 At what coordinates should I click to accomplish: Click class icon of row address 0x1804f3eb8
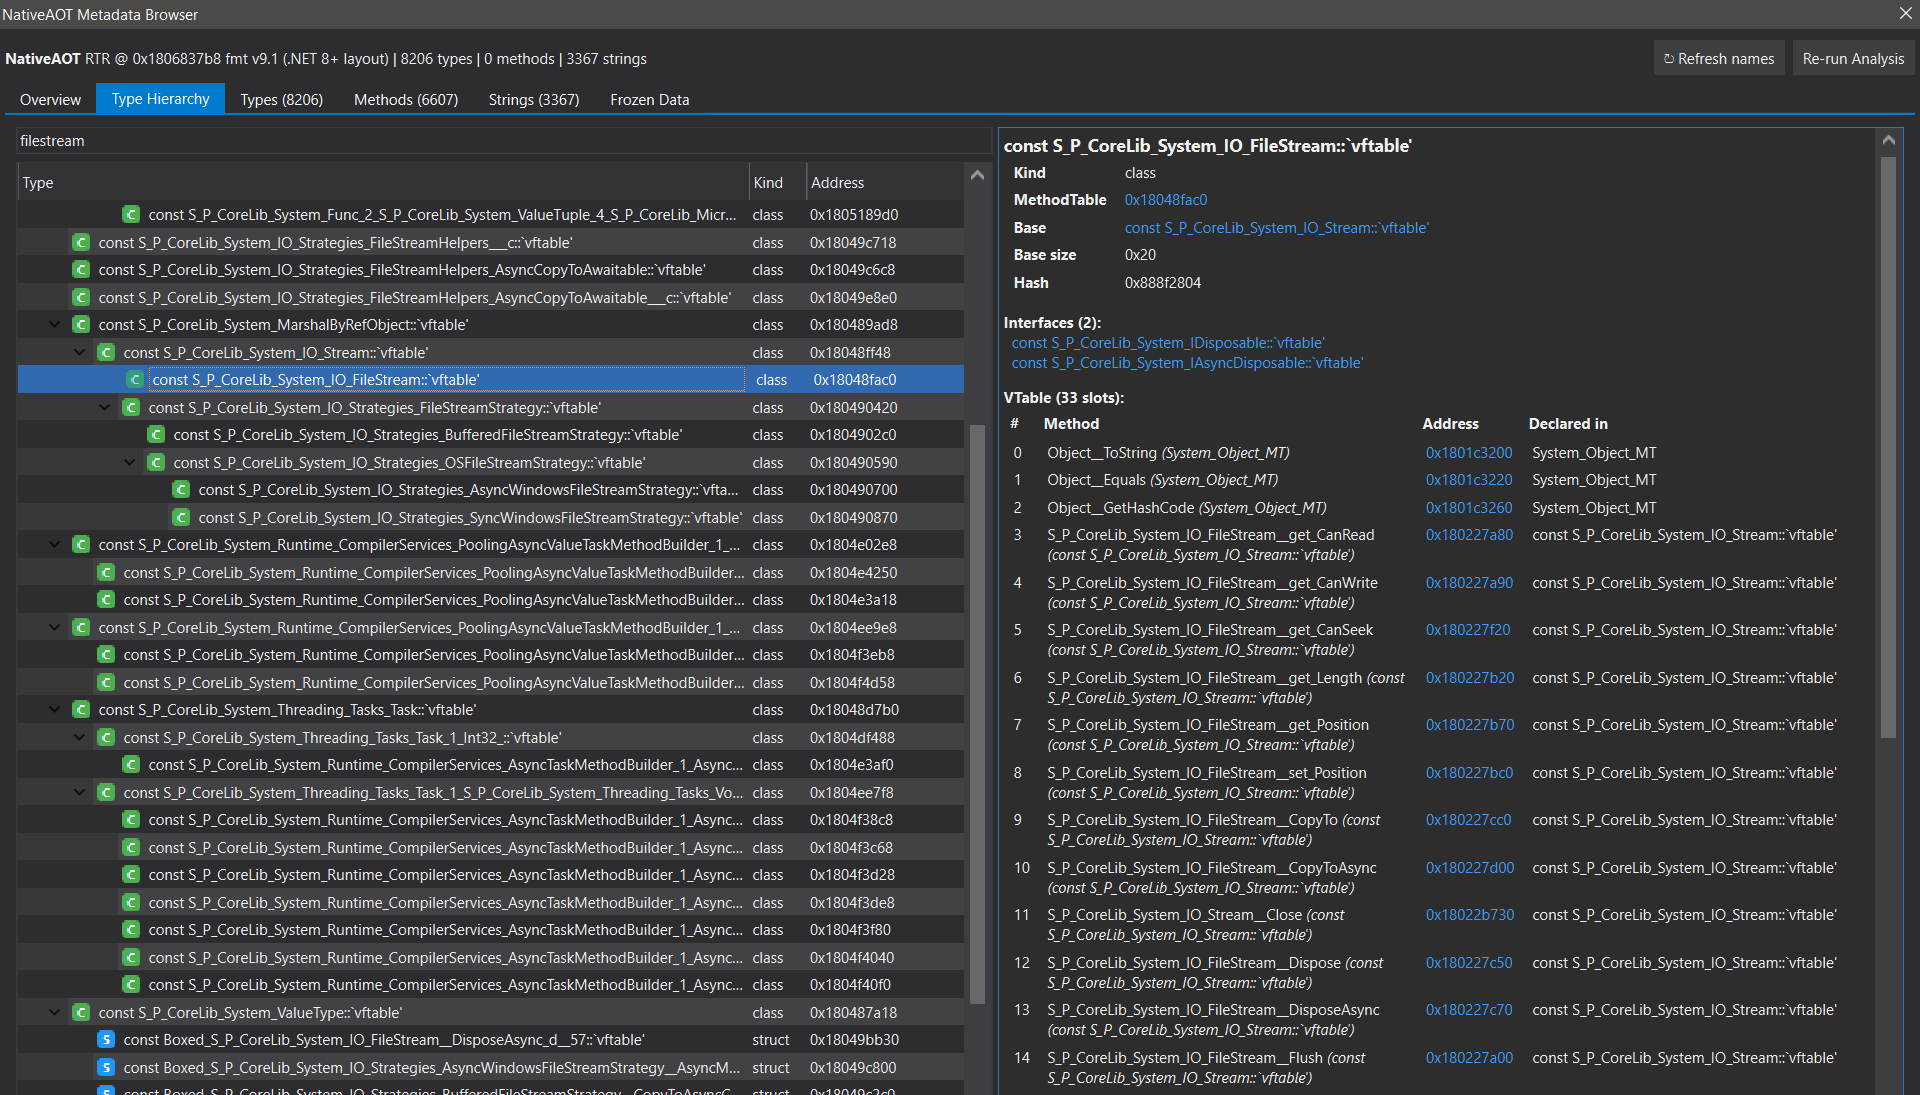[x=106, y=655]
